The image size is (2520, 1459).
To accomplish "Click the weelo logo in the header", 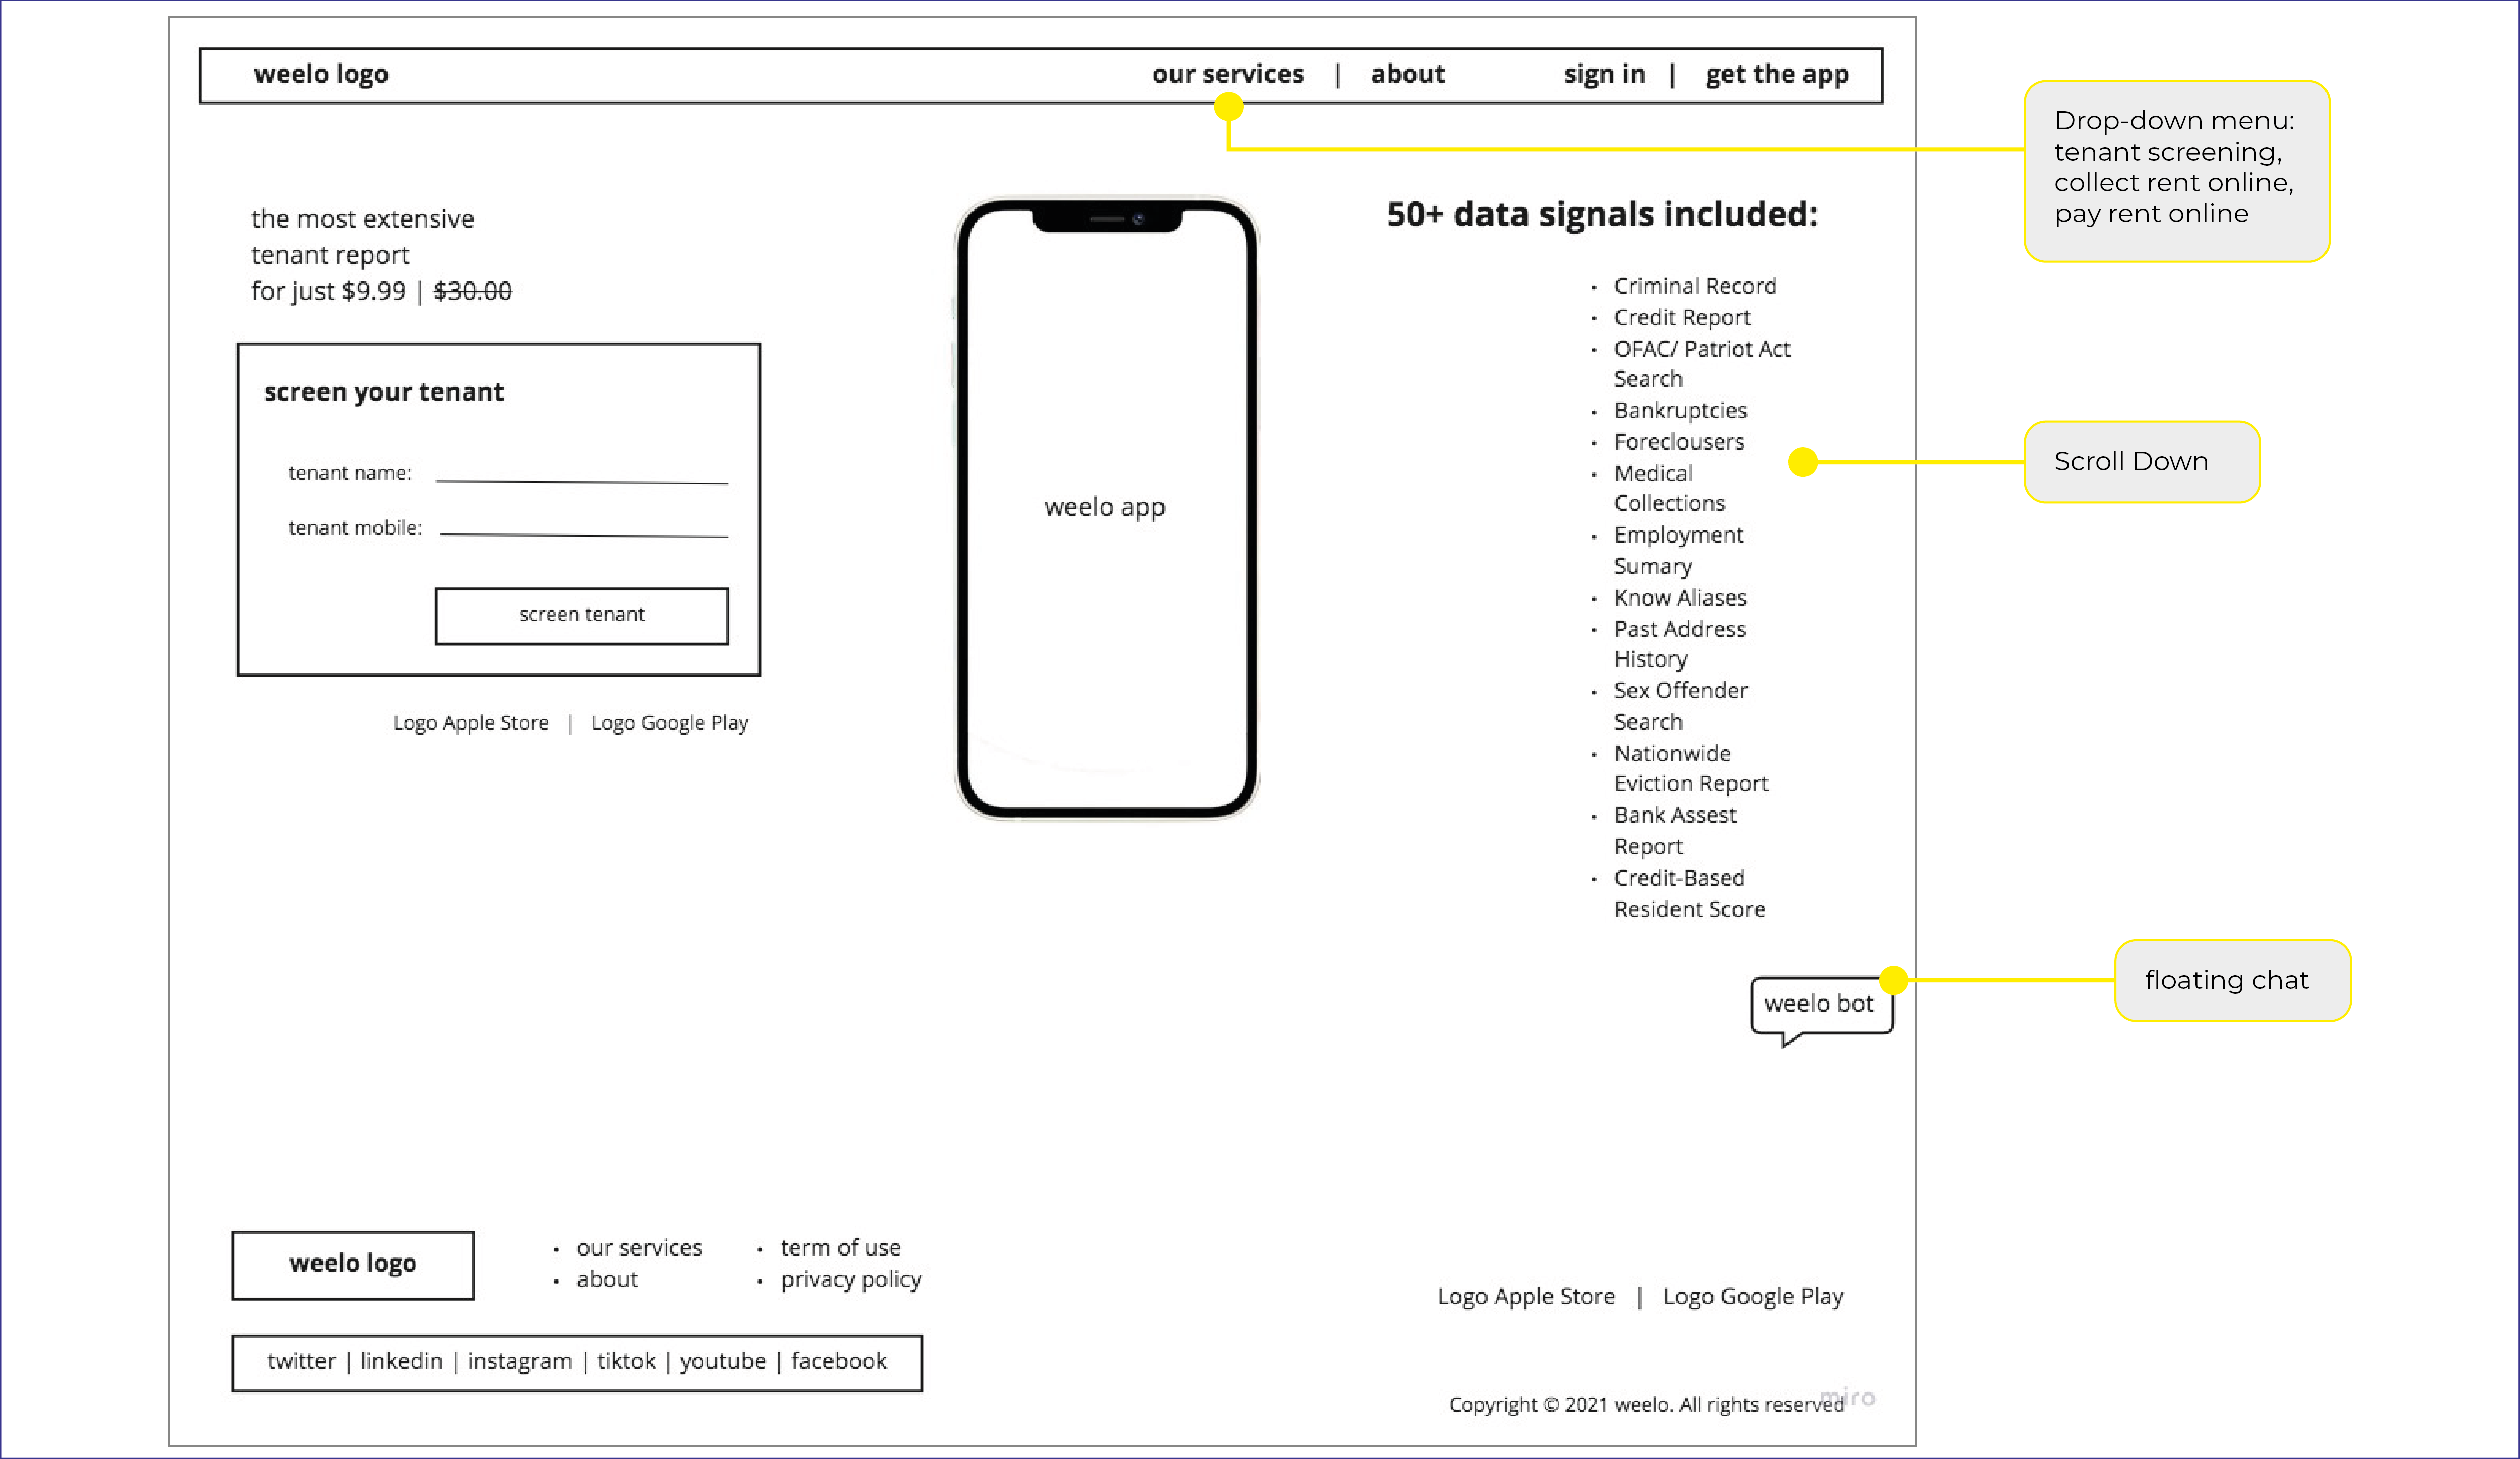I will coord(321,74).
